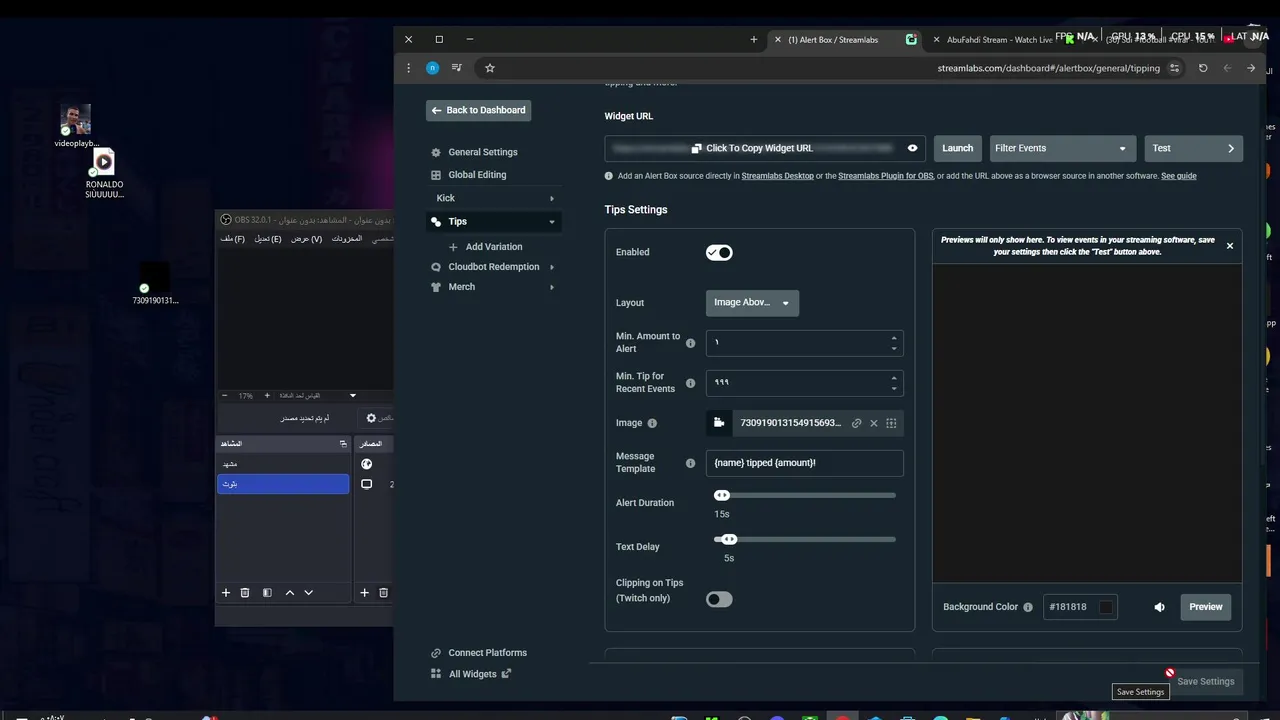Viewport: 1280px width, 720px height.
Task: Open the Streamlabs Desktop link
Action: point(778,176)
